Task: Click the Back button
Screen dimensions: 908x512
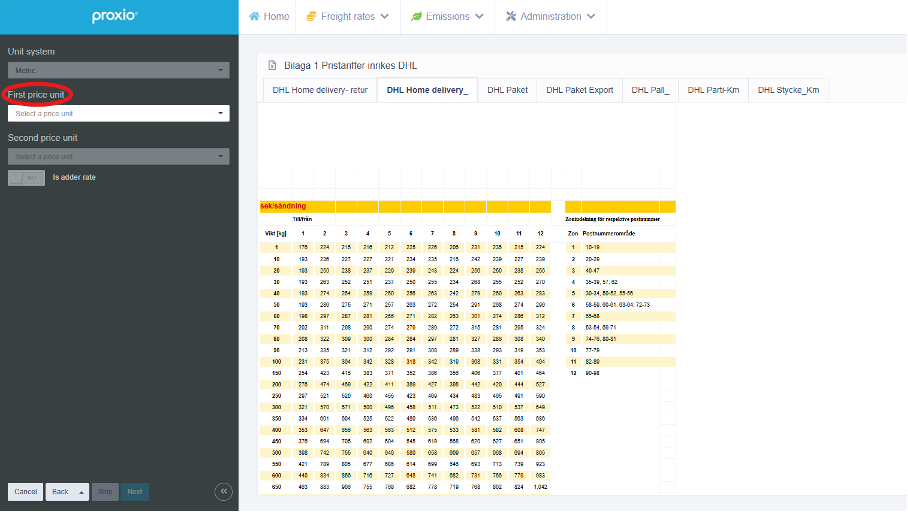Action: pos(60,492)
